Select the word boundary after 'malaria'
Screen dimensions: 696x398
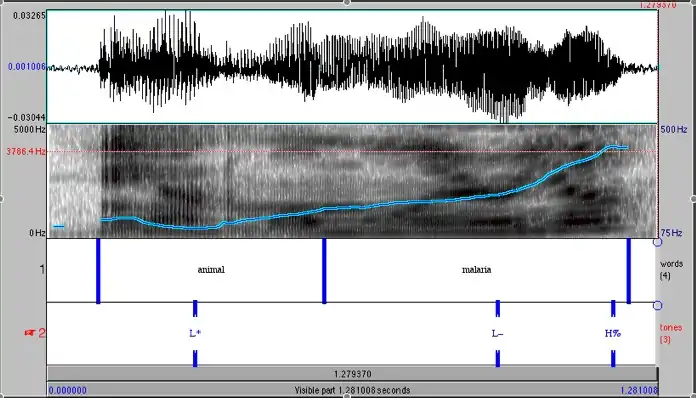click(629, 271)
